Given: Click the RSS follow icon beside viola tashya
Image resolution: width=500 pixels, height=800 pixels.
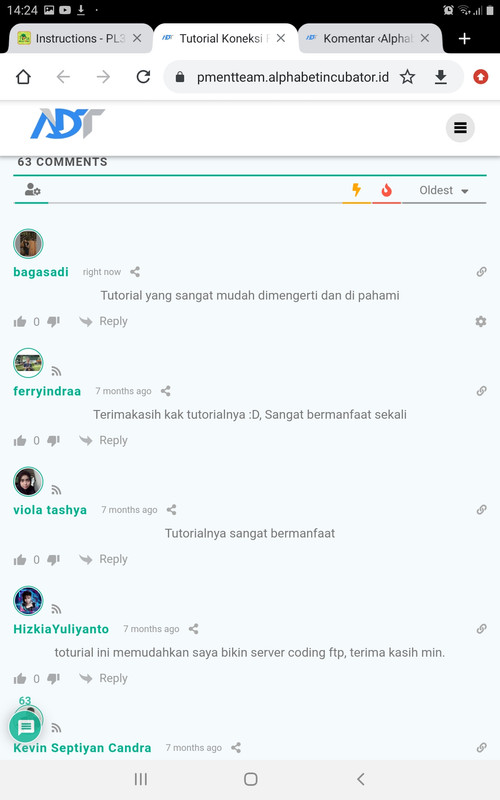Looking at the screenshot, I should [56, 490].
